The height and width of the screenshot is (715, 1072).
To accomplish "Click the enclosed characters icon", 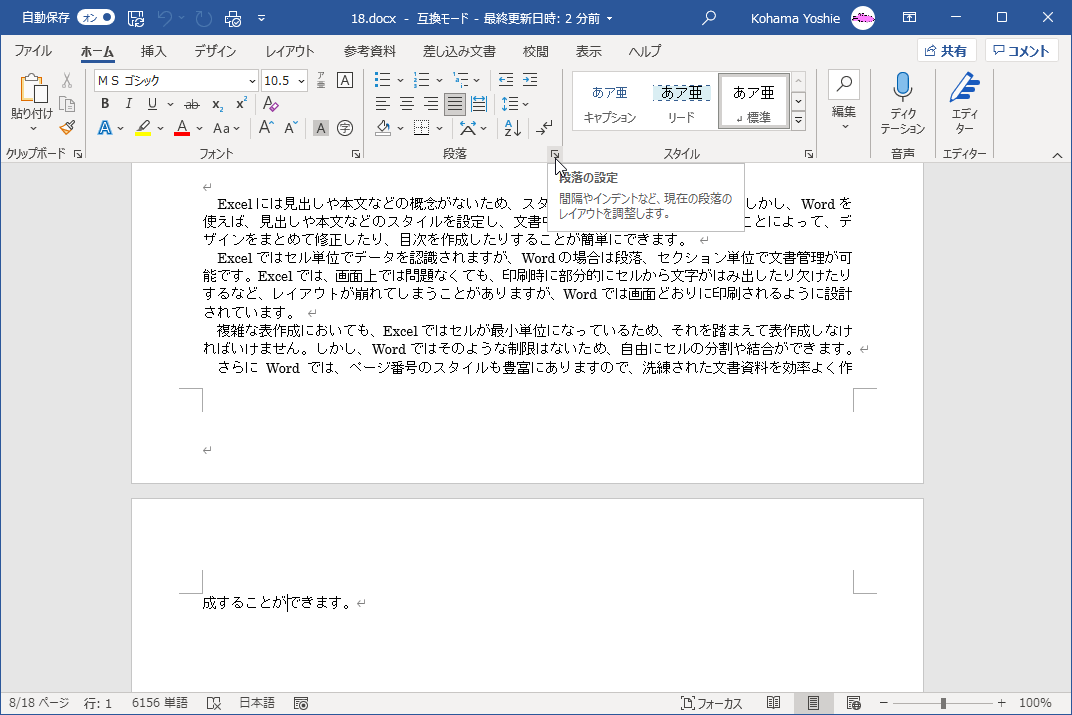I will click(x=345, y=128).
